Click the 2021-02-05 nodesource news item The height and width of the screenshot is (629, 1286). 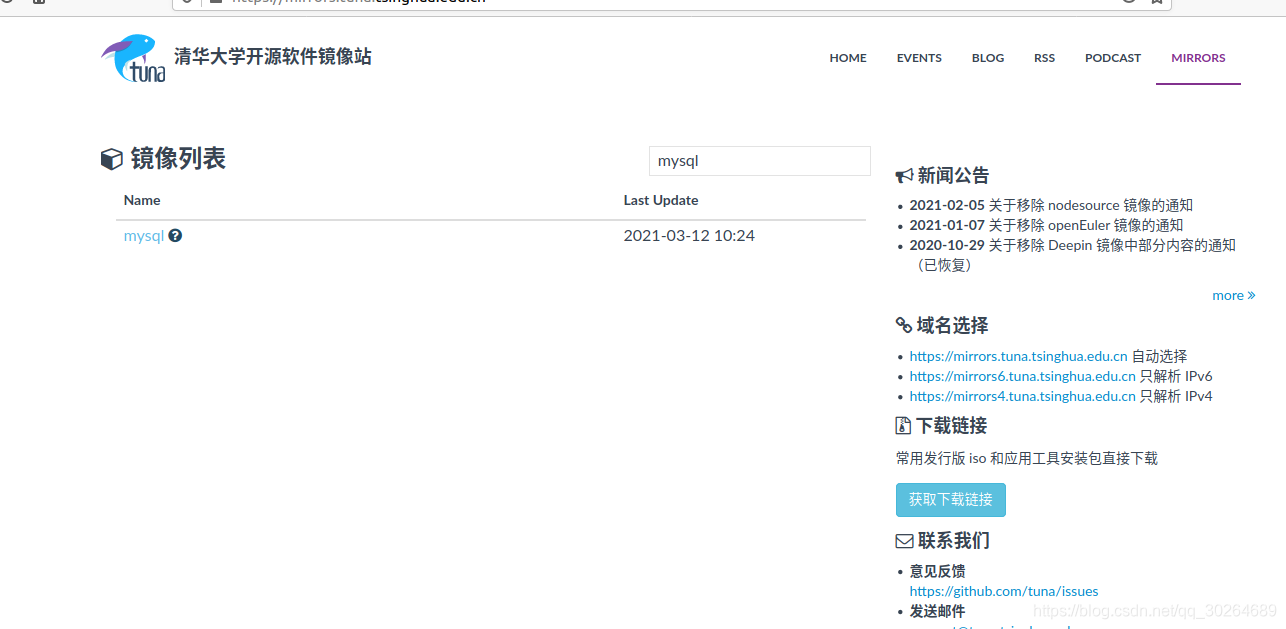1051,205
